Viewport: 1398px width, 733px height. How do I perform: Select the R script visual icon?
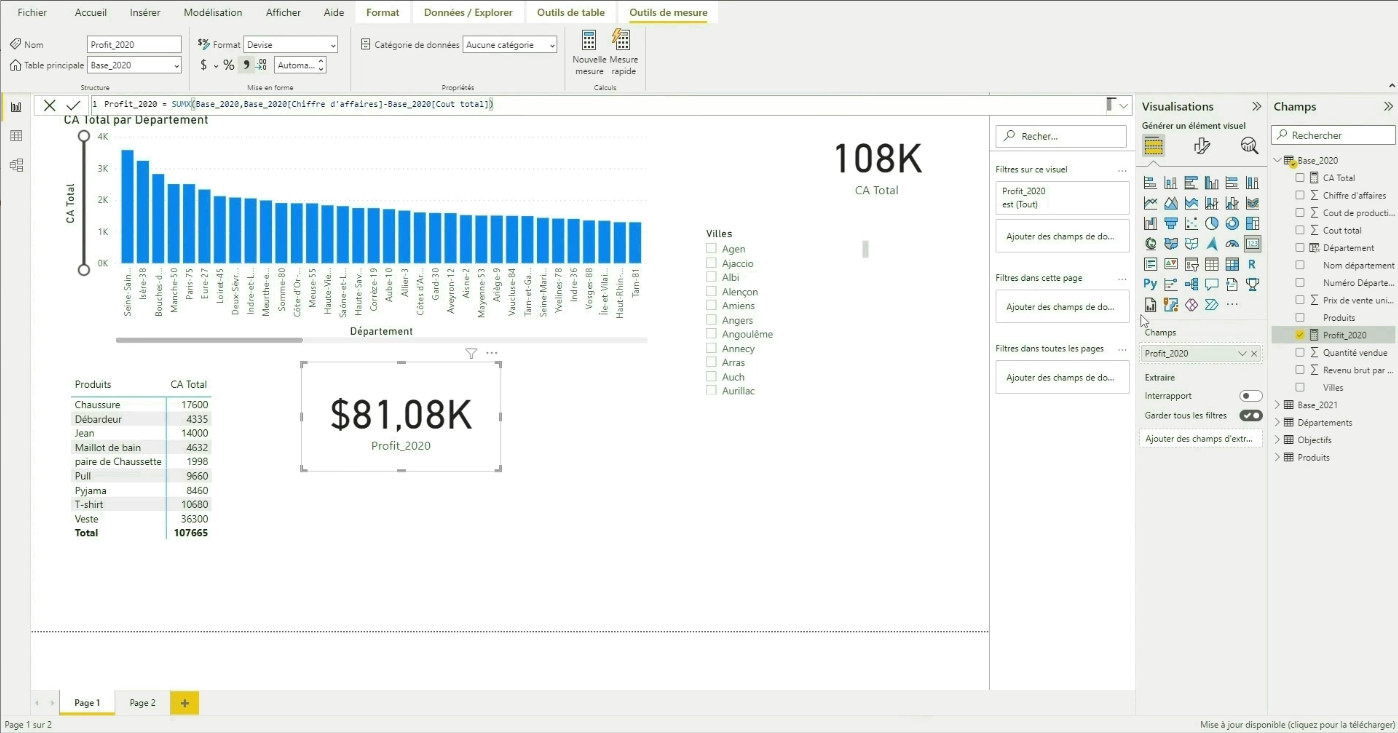[x=1252, y=264]
